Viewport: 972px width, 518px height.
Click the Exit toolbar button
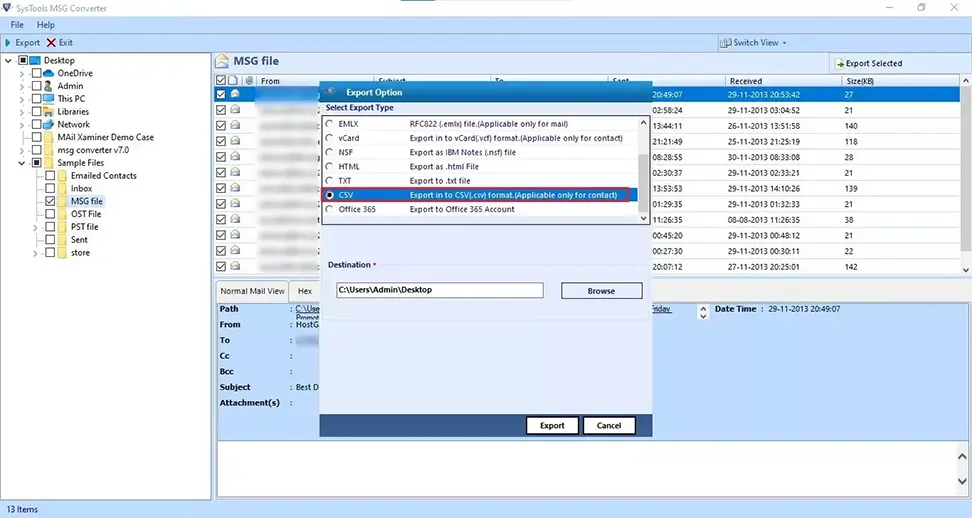click(60, 43)
